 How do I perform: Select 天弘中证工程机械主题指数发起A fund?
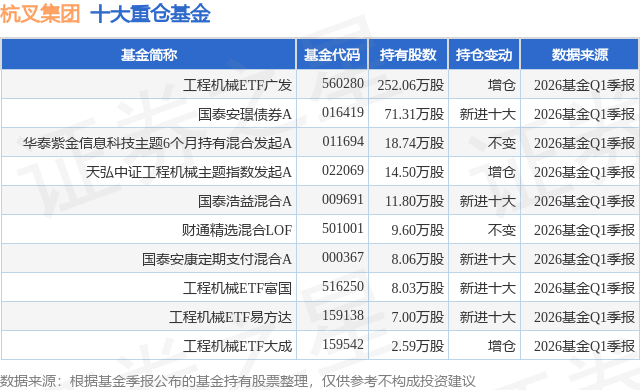click(x=189, y=172)
